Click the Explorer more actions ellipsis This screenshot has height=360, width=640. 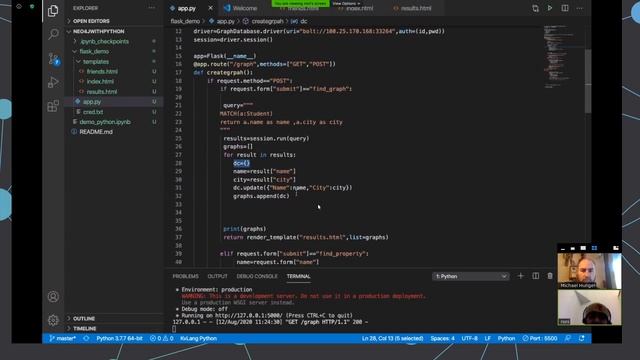coord(152,8)
